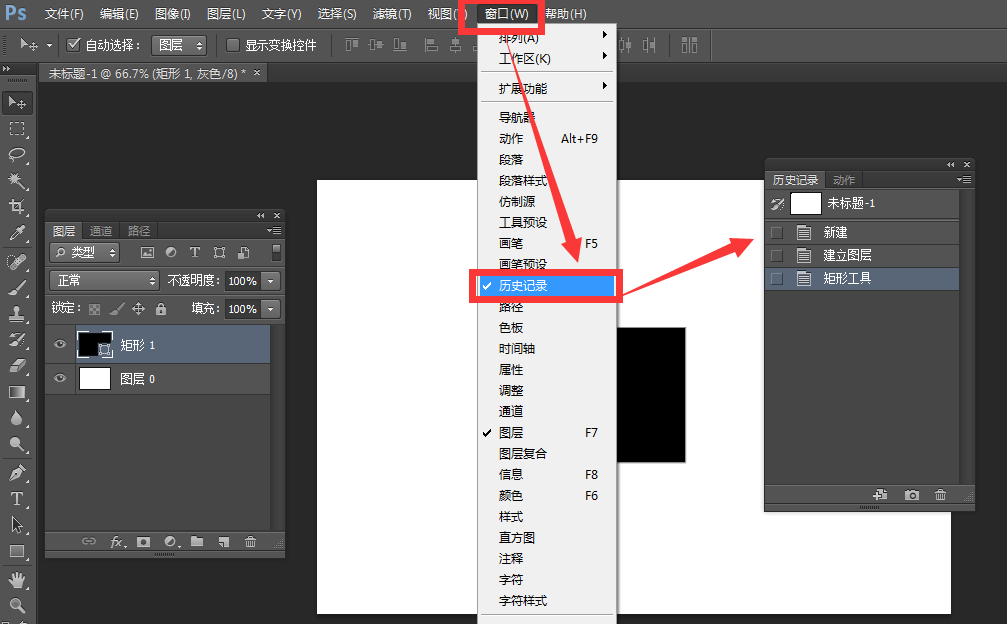Select the Horizontal Type tool
Image resolution: width=1007 pixels, height=624 pixels.
17,499
